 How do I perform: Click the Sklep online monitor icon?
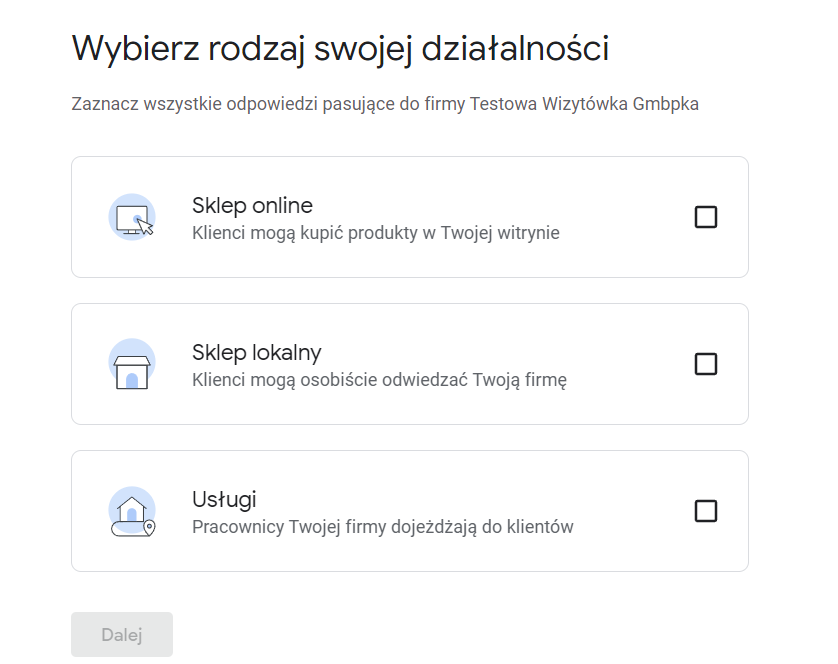(132, 217)
